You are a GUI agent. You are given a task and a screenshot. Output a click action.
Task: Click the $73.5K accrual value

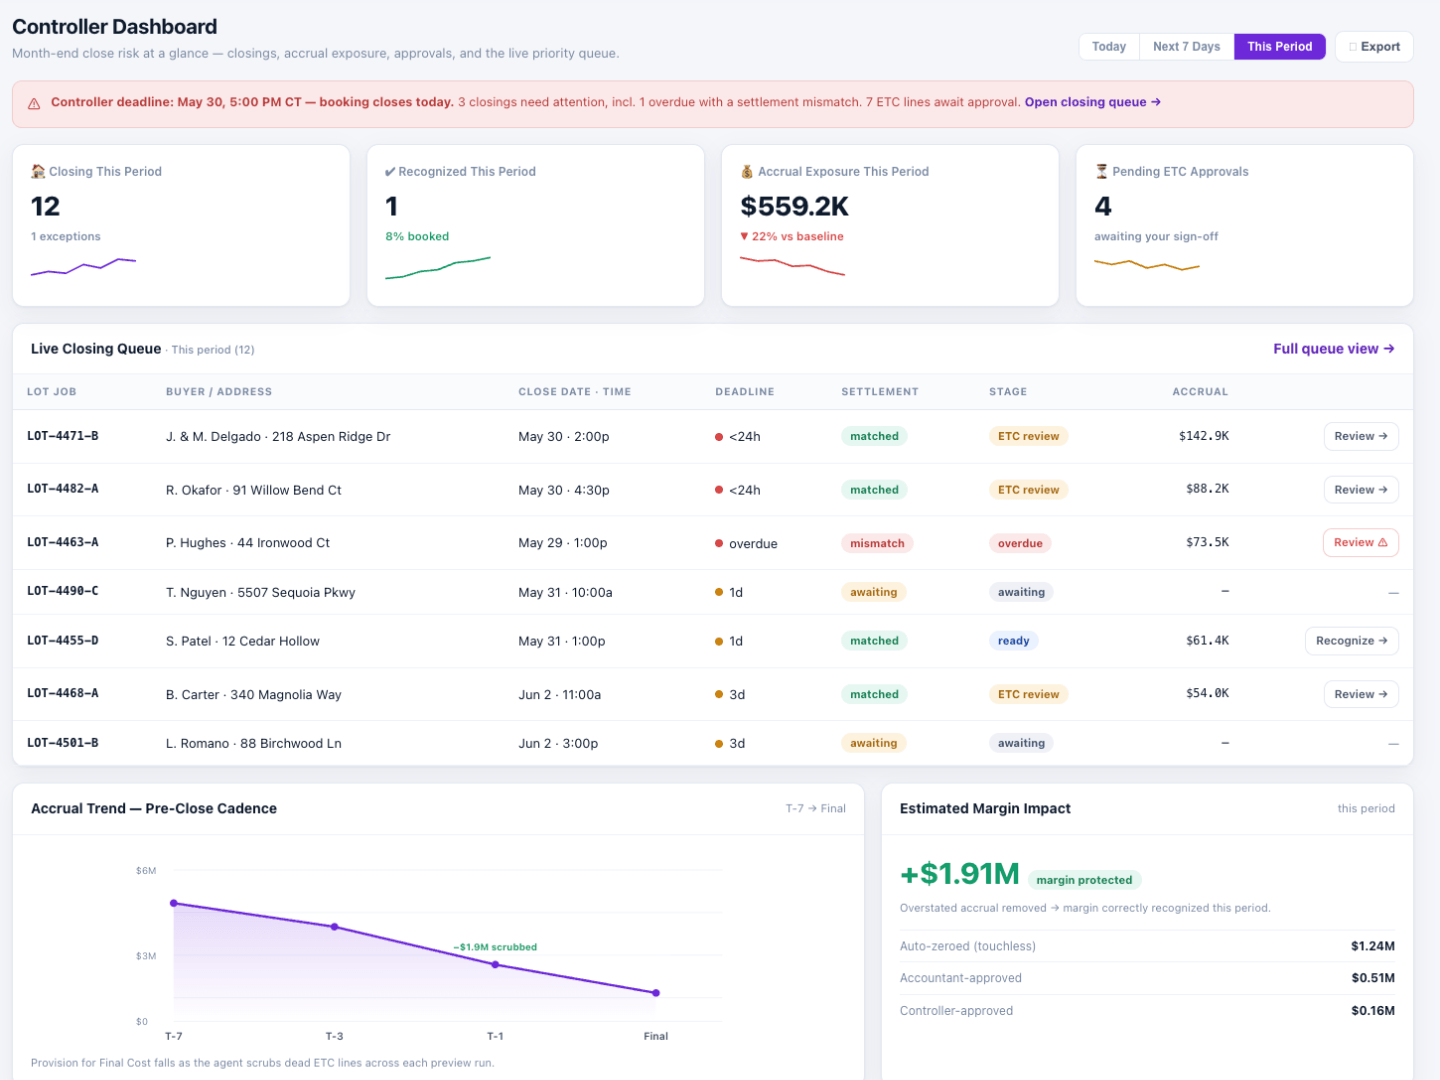tap(1208, 543)
